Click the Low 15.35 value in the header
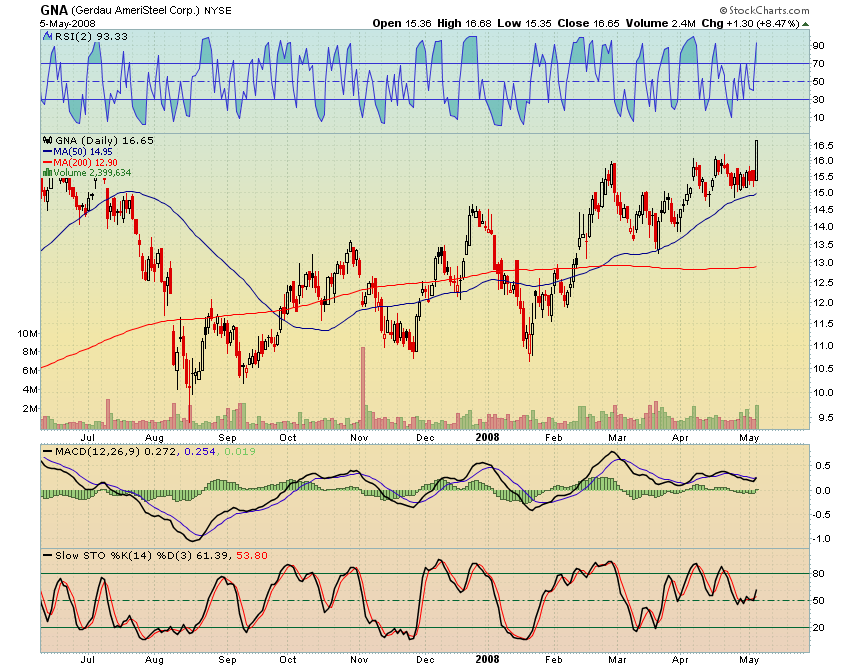The image size is (850, 668). tap(525, 23)
